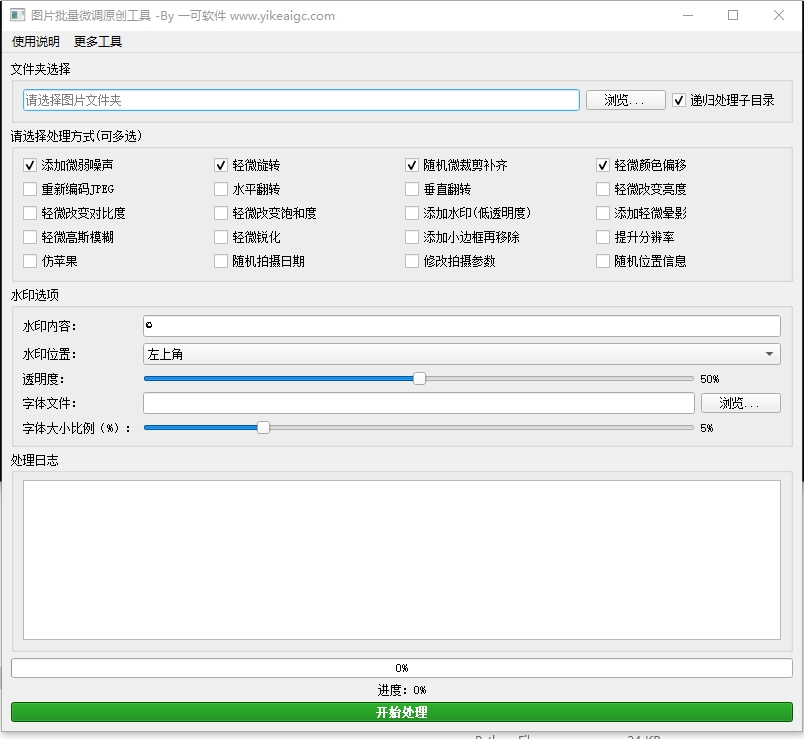
Task: Check the 提升分辨率 option
Action: (603, 237)
